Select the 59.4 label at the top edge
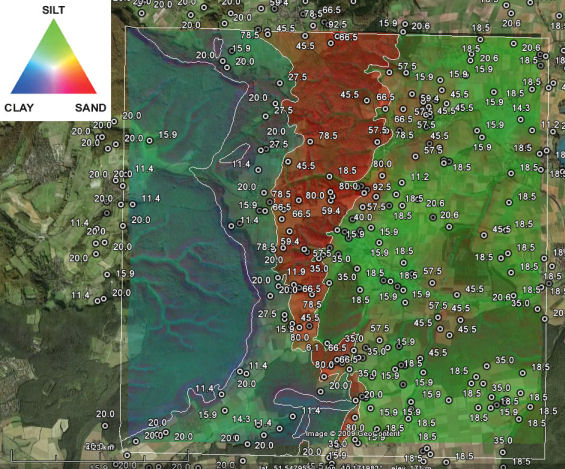This screenshot has height=469, width=565. point(279,3)
